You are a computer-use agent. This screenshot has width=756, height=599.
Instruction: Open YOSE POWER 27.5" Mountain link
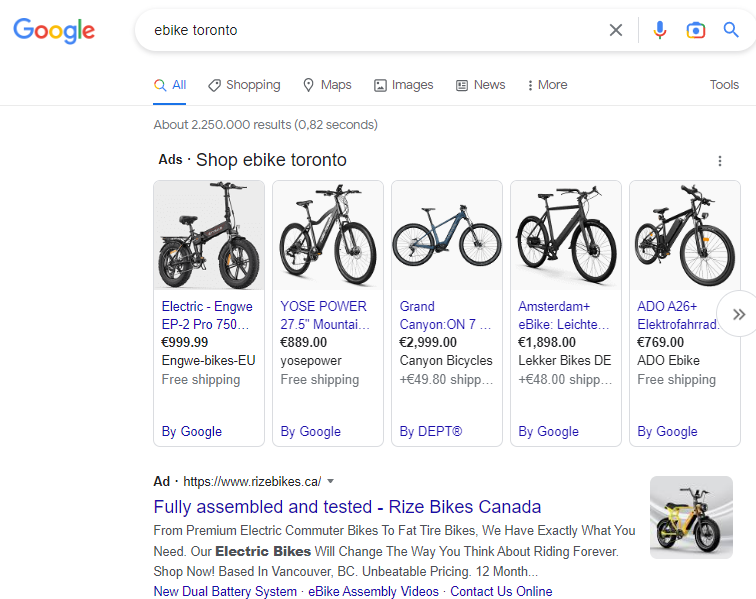pyautogui.click(x=325, y=315)
